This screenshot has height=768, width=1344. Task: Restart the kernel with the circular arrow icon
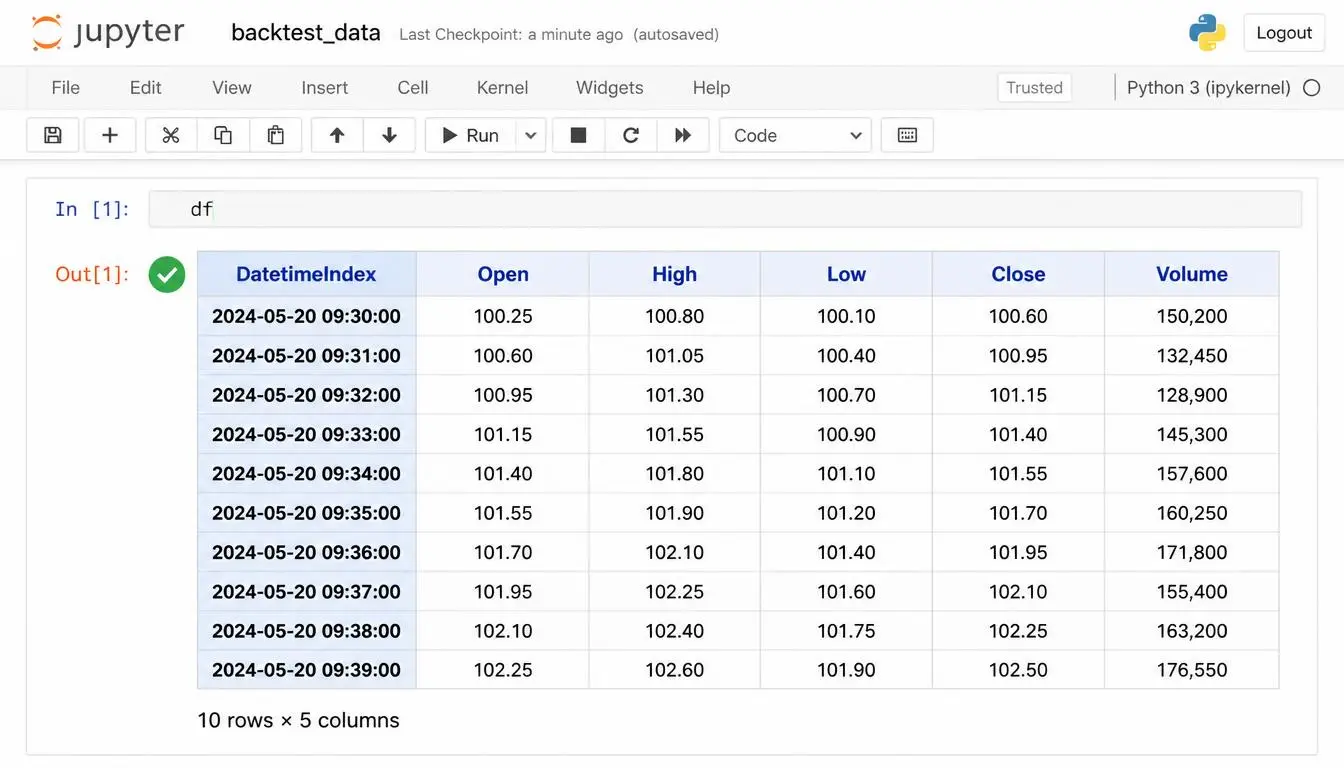tap(631, 135)
